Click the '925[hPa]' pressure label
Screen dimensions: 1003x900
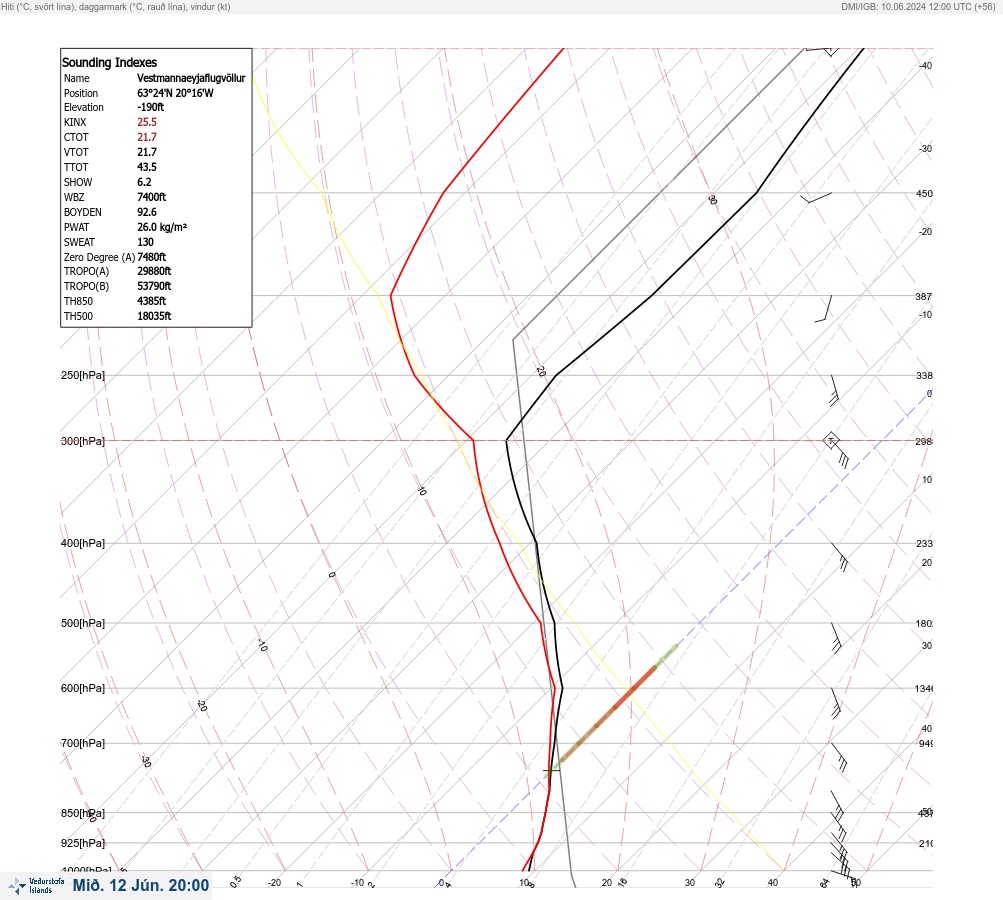pos(83,843)
